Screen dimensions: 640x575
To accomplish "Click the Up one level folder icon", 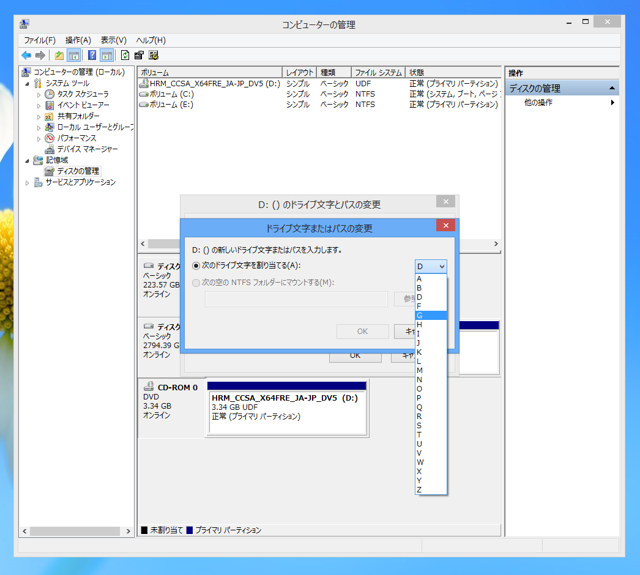I will [59, 55].
